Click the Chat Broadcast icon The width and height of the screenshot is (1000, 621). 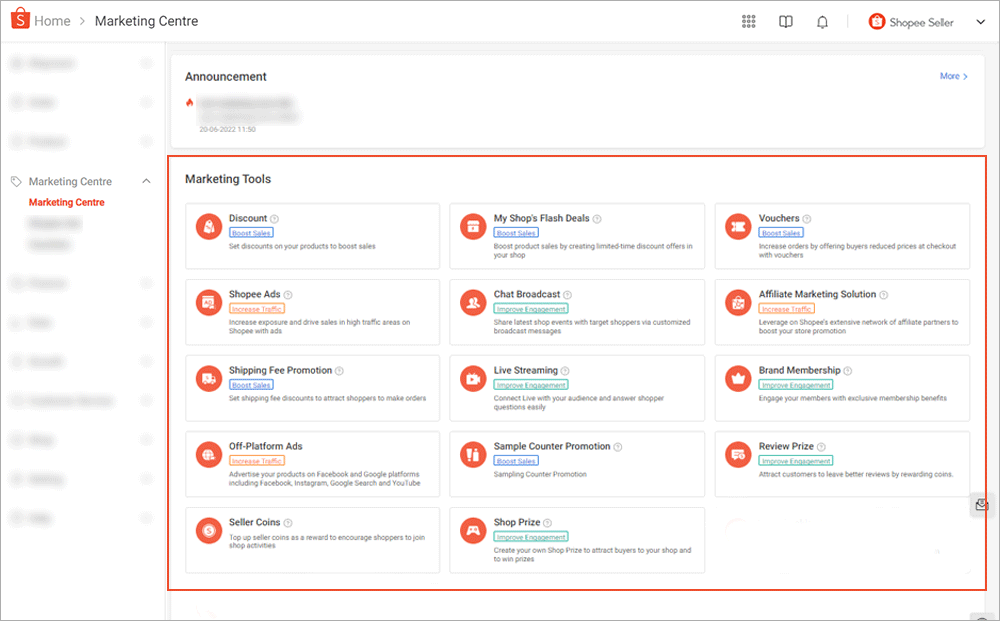click(472, 302)
